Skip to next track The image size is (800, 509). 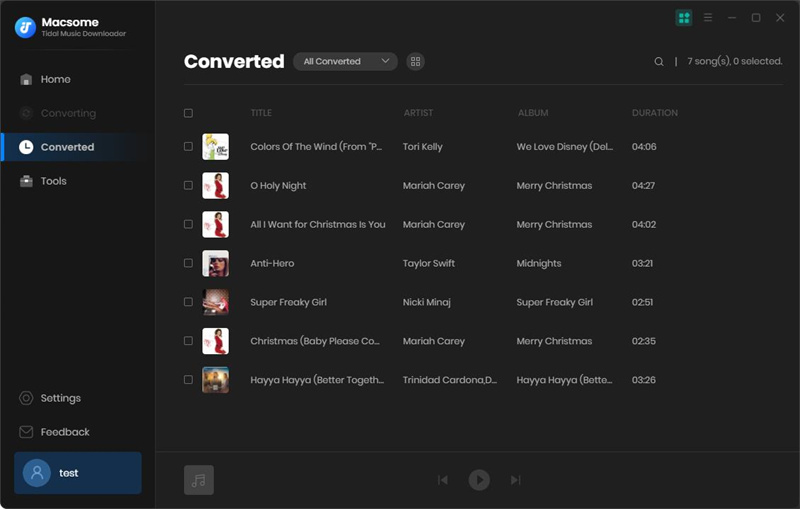click(x=515, y=480)
